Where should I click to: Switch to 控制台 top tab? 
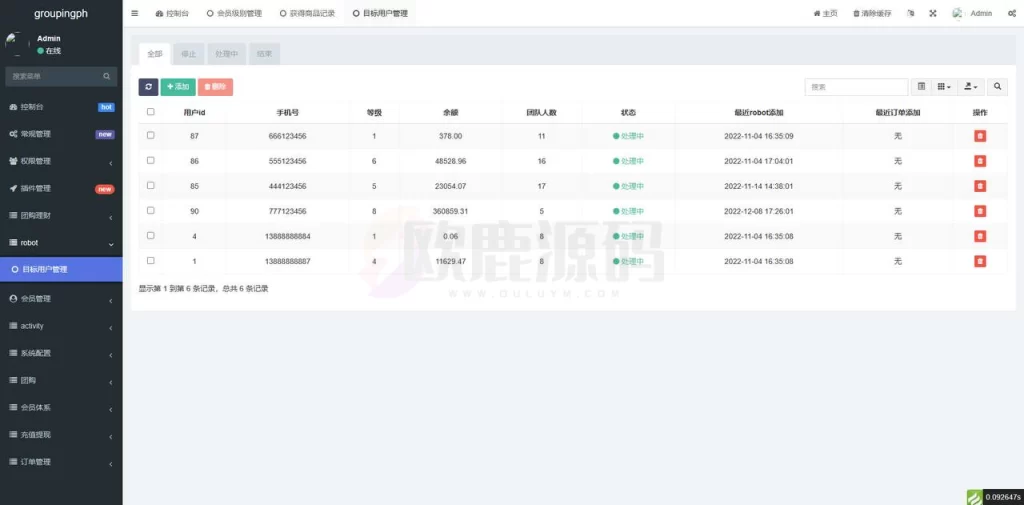(x=172, y=13)
